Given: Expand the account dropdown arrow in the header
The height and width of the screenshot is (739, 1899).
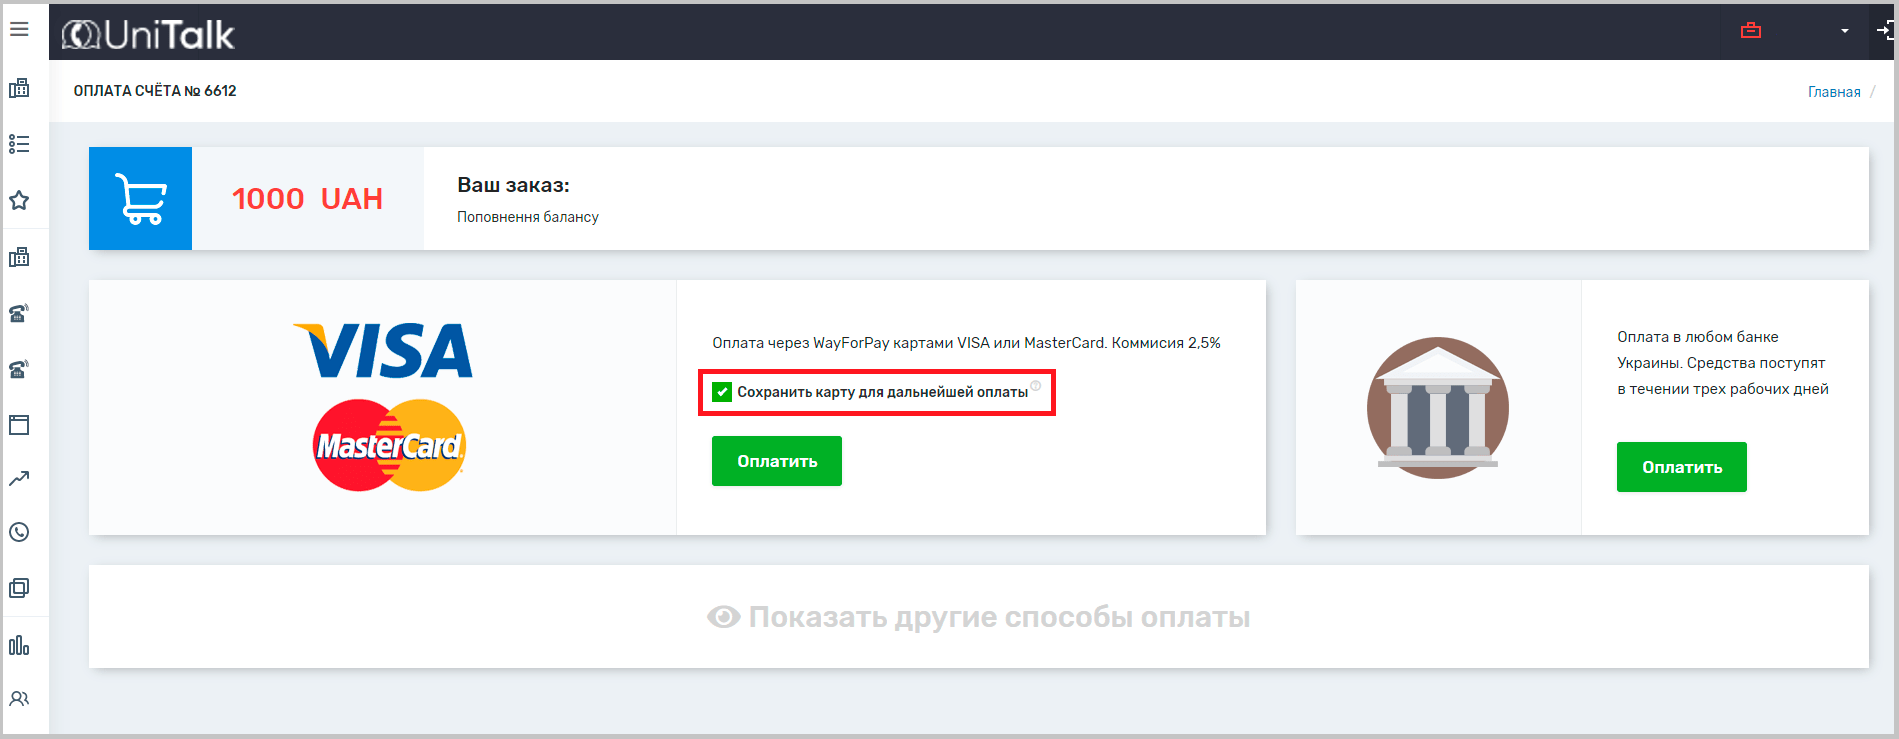Looking at the screenshot, I should pos(1845,31).
